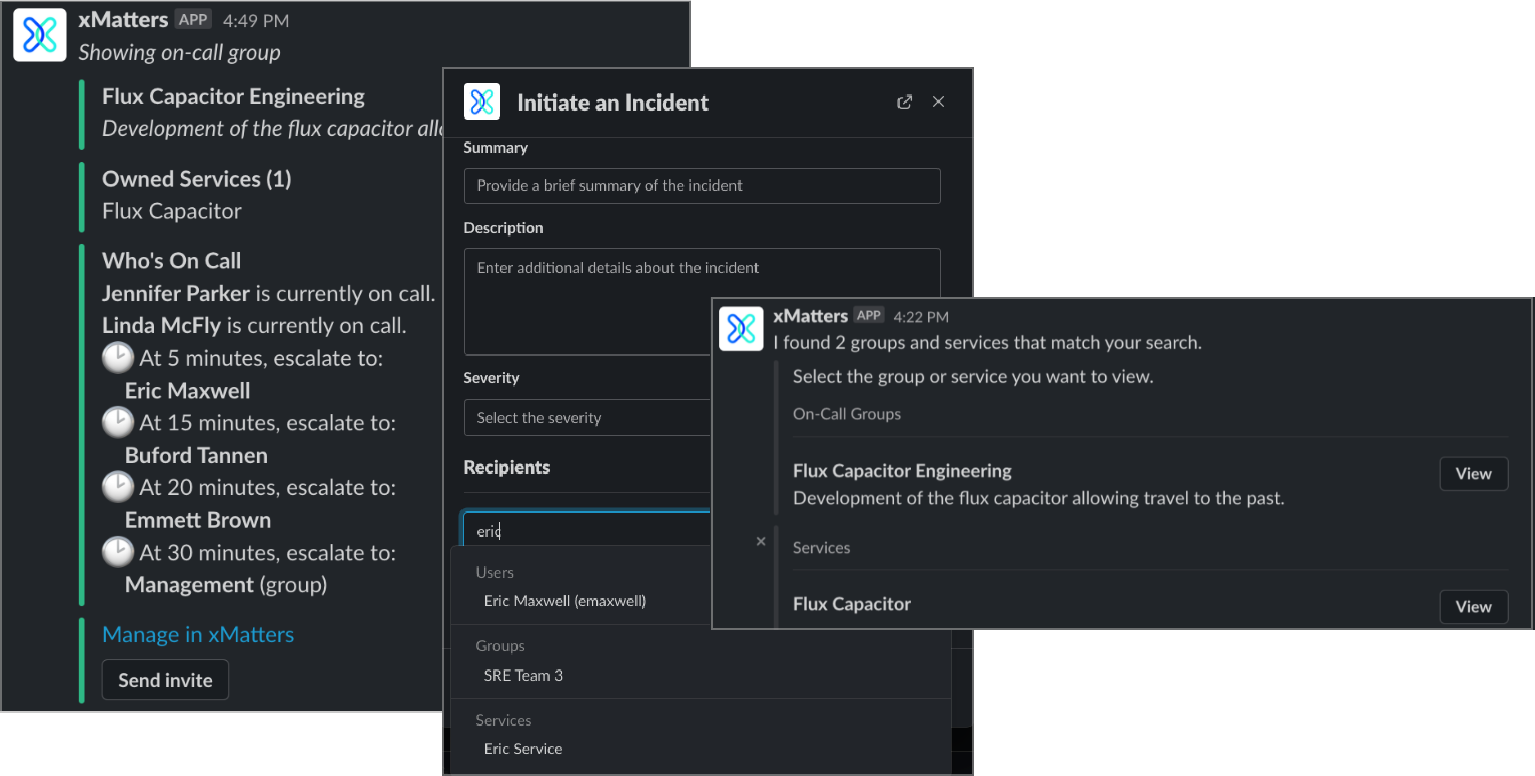Select Eric Maxwell (emaxwell) from Users

(565, 601)
